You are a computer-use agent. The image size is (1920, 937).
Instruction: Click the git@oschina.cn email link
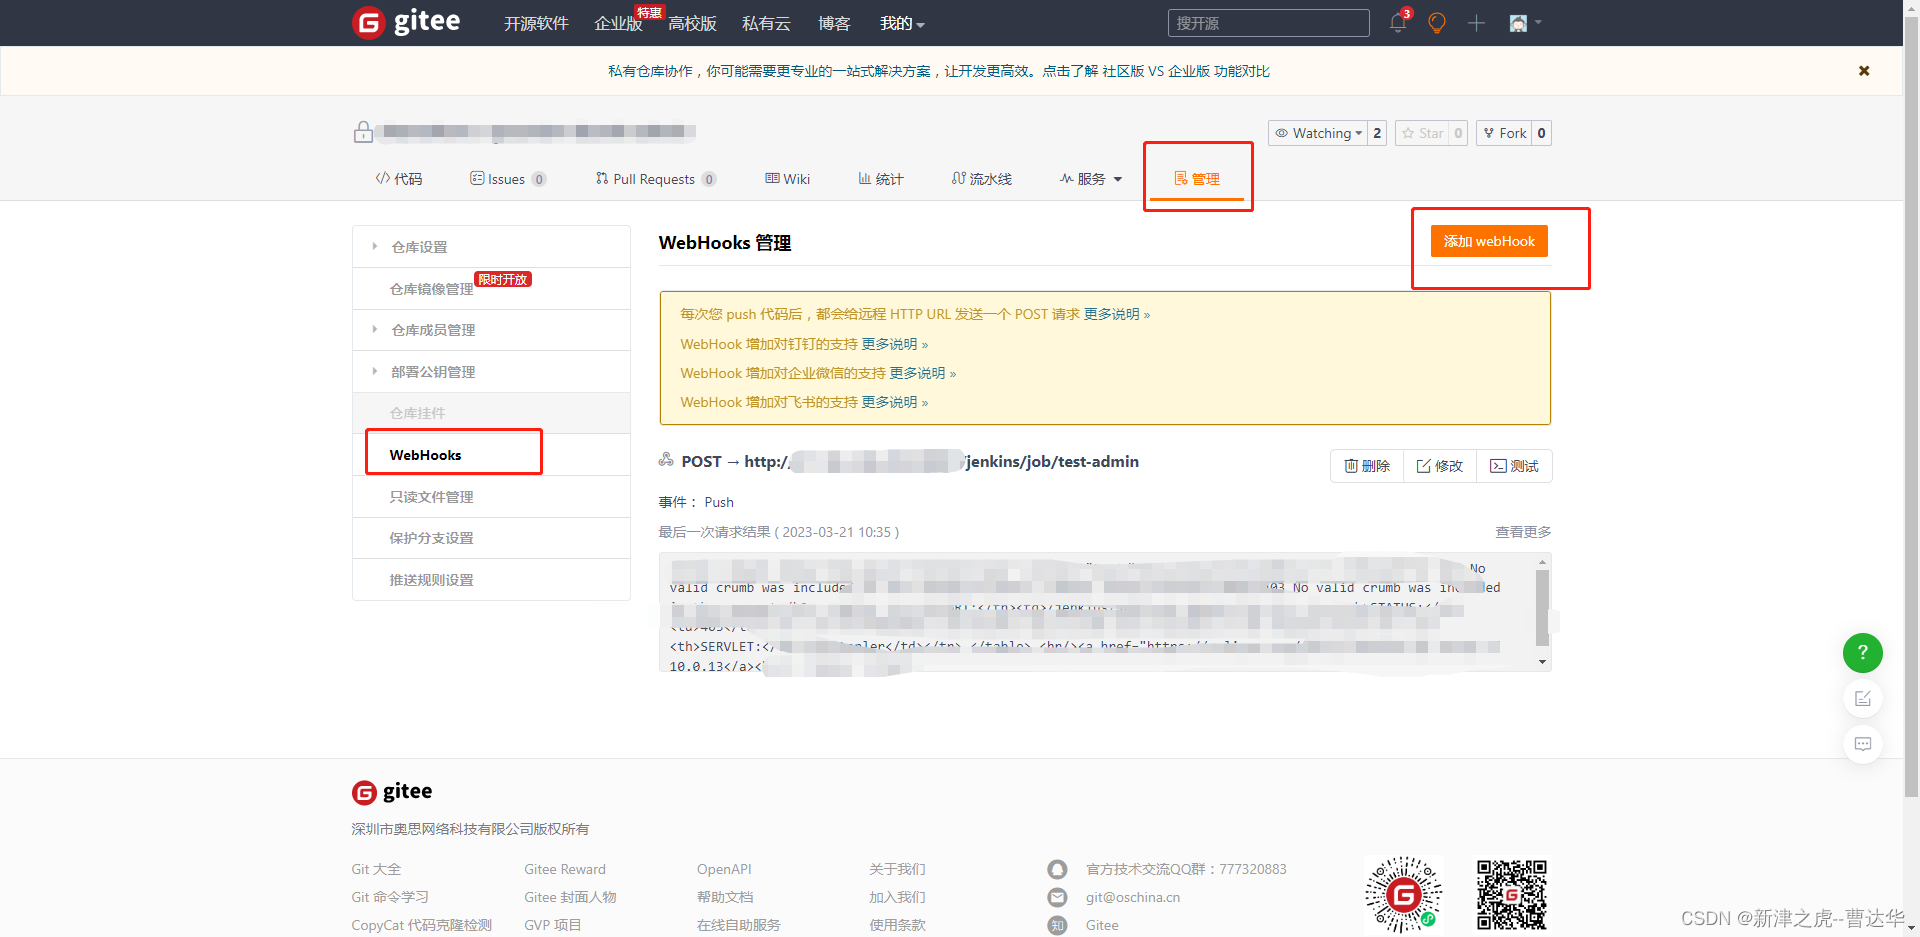[x=1133, y=897]
